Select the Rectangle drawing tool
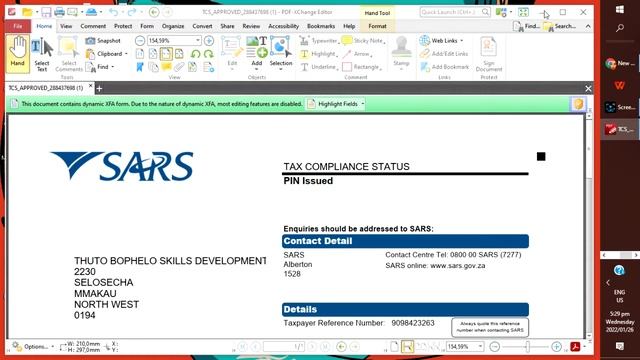 tap(361, 67)
